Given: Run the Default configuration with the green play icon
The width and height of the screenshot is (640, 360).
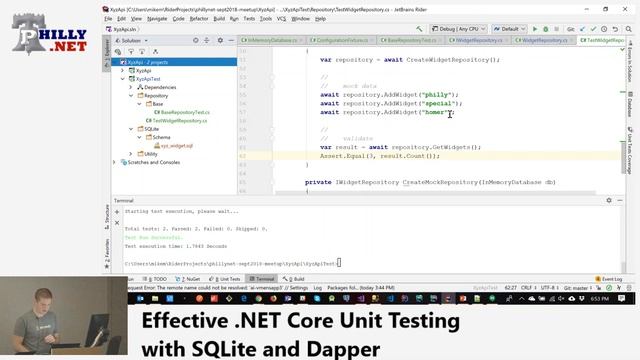Looking at the screenshot, I should pyautogui.click(x=535, y=29).
